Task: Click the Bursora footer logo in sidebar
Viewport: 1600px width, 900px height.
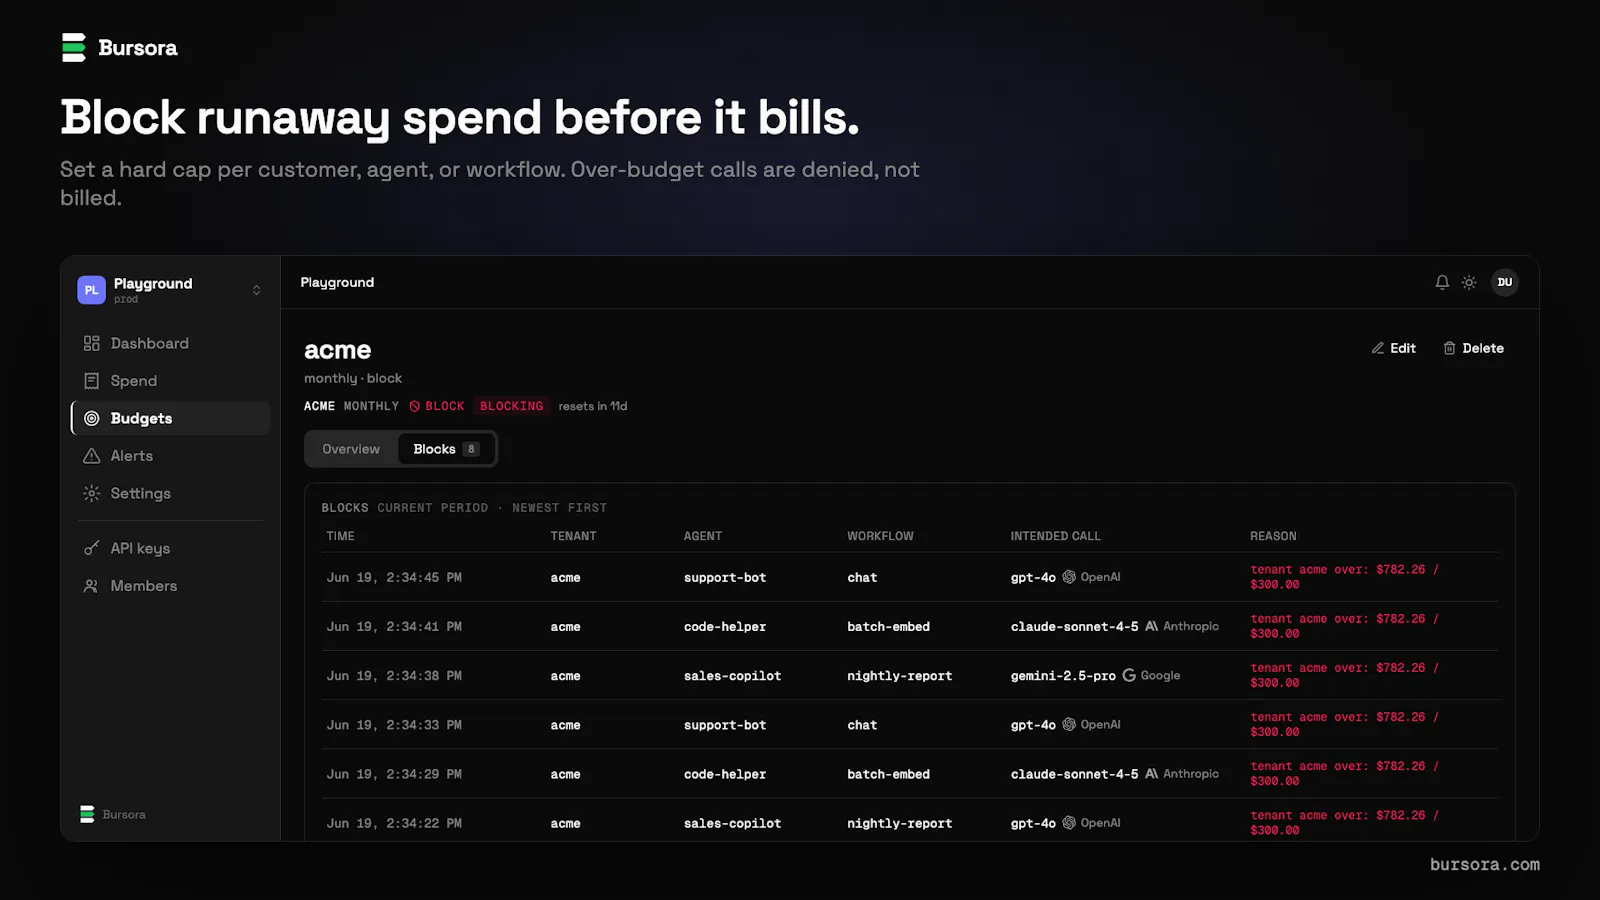Action: click(x=113, y=814)
